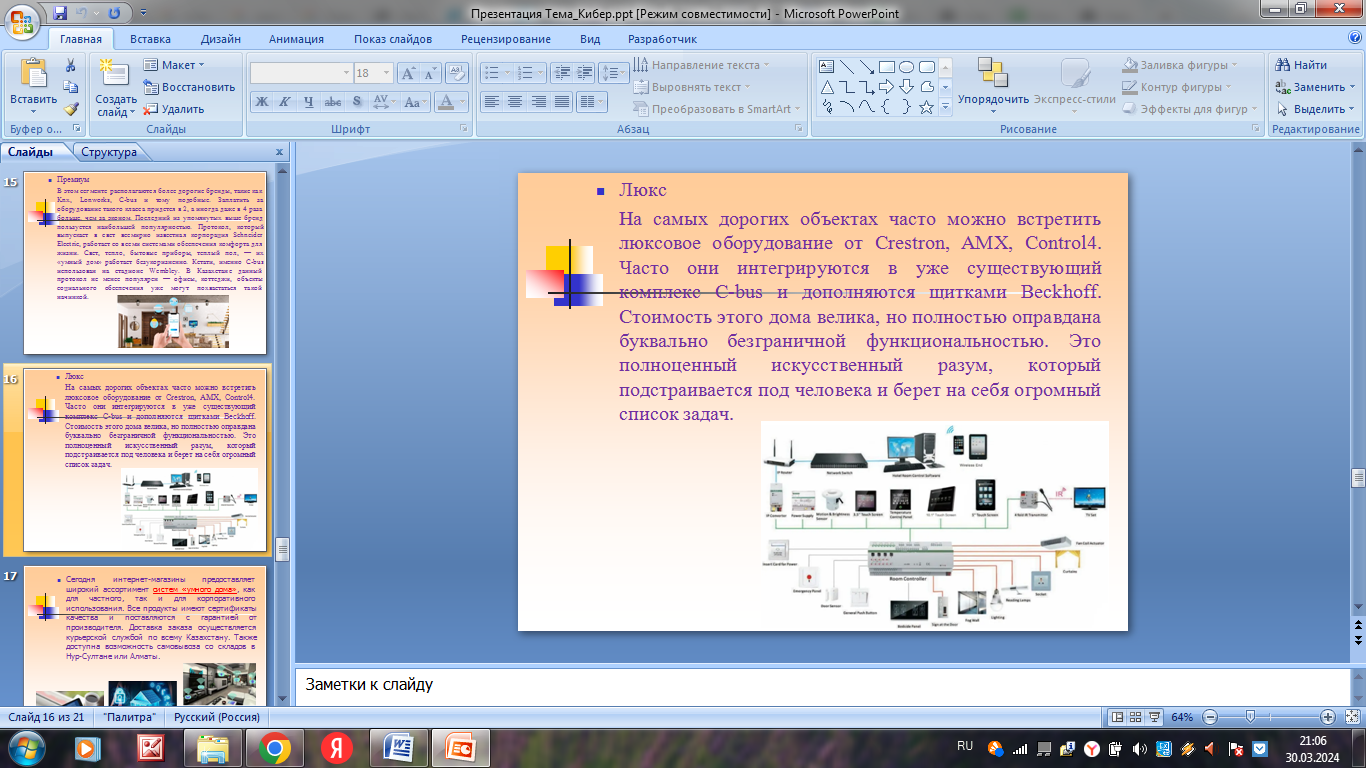This screenshot has width=1366, height=768.
Task: Switch to slide sorter view
Action: click(1136, 717)
